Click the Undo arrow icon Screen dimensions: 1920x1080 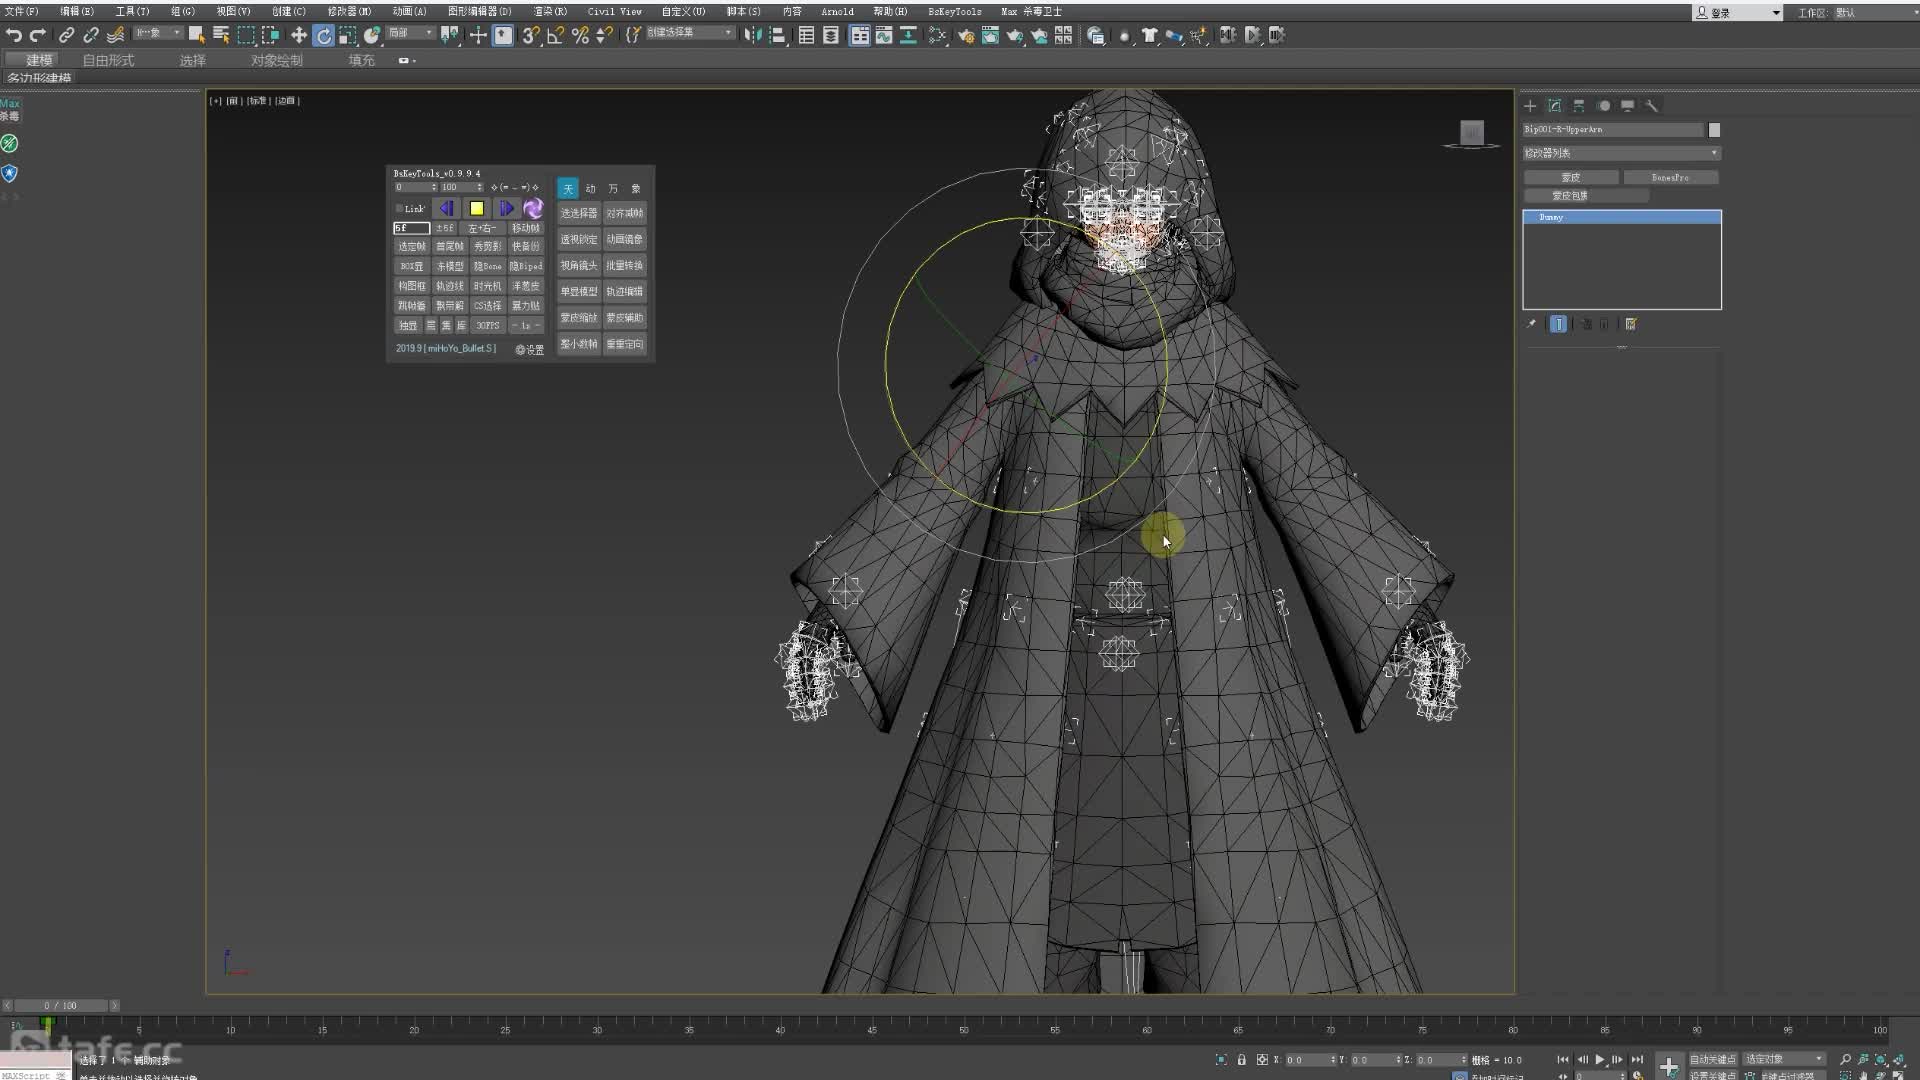[13, 35]
